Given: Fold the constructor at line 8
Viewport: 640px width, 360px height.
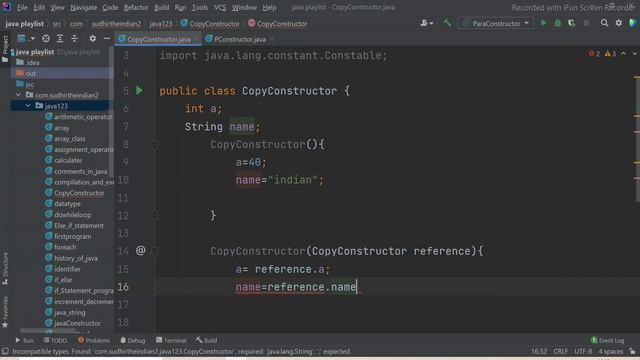Looking at the screenshot, I should click(155, 144).
